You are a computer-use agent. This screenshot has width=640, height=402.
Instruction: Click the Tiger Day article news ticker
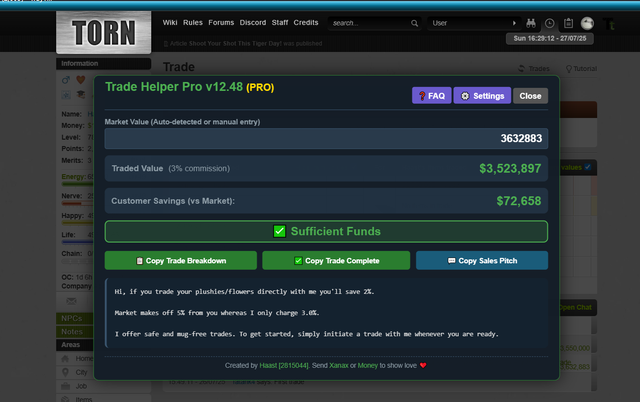[x=243, y=44]
